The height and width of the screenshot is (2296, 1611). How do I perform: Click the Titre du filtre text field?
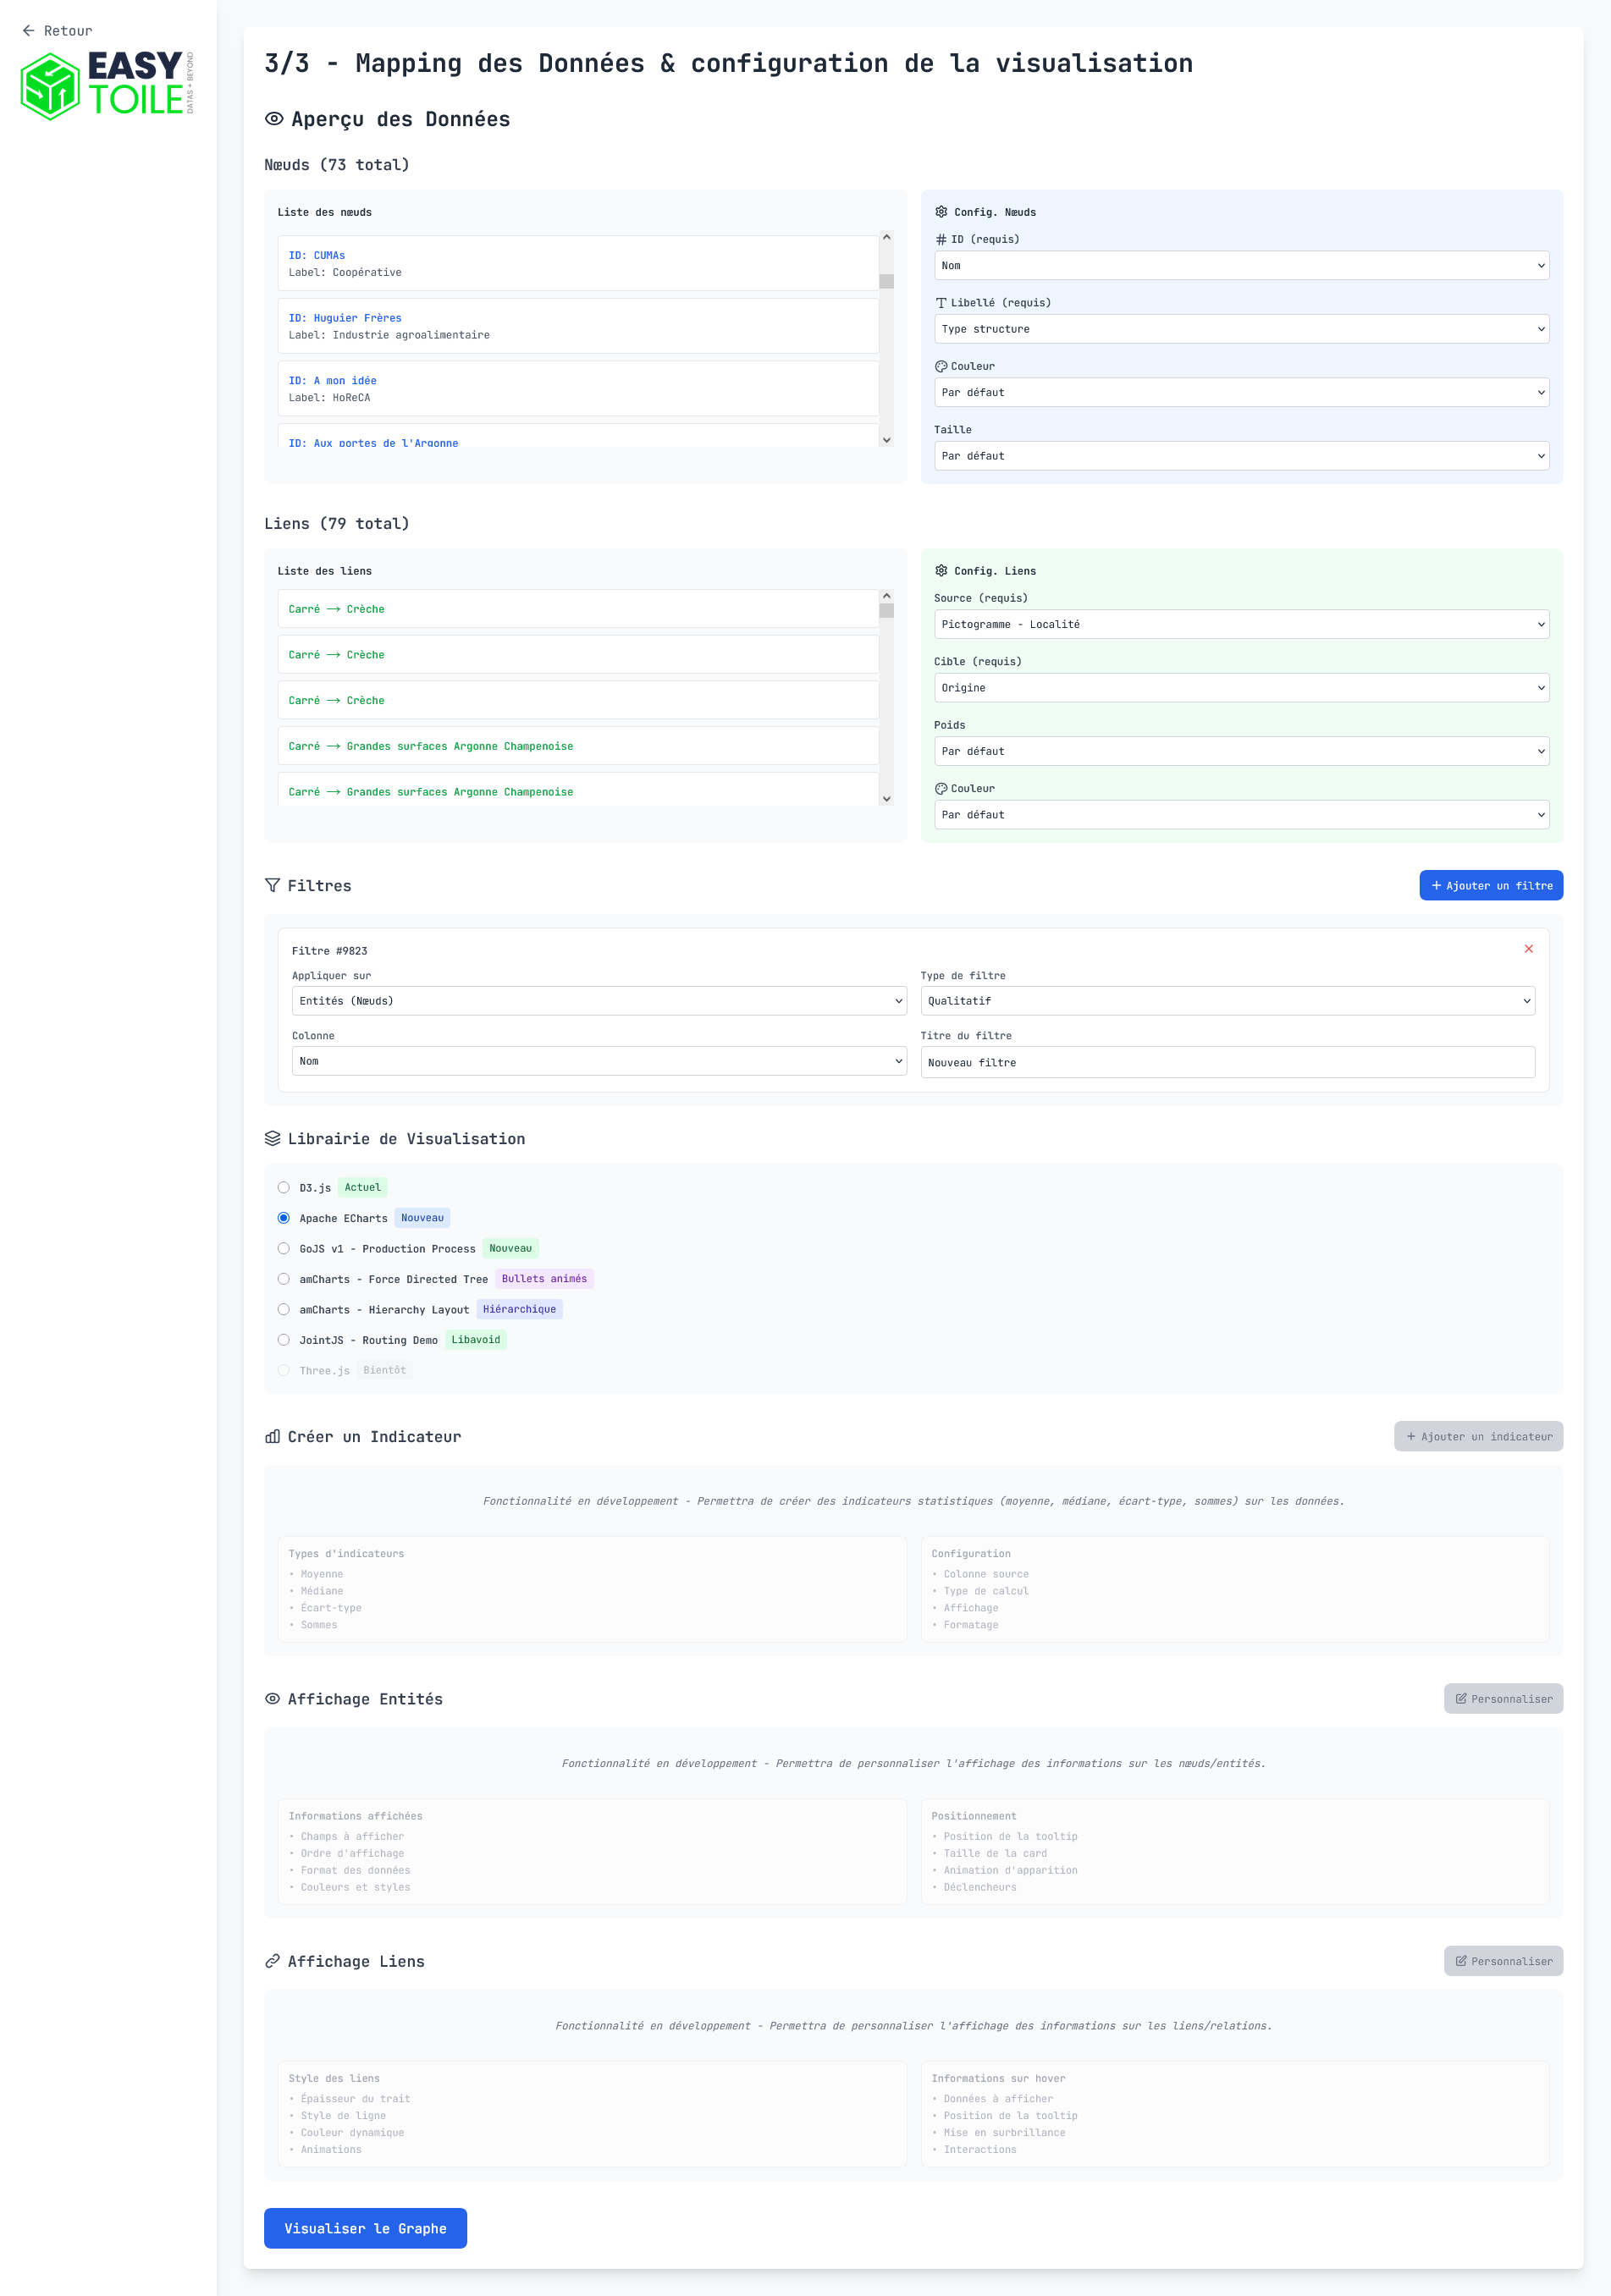coord(1226,1062)
